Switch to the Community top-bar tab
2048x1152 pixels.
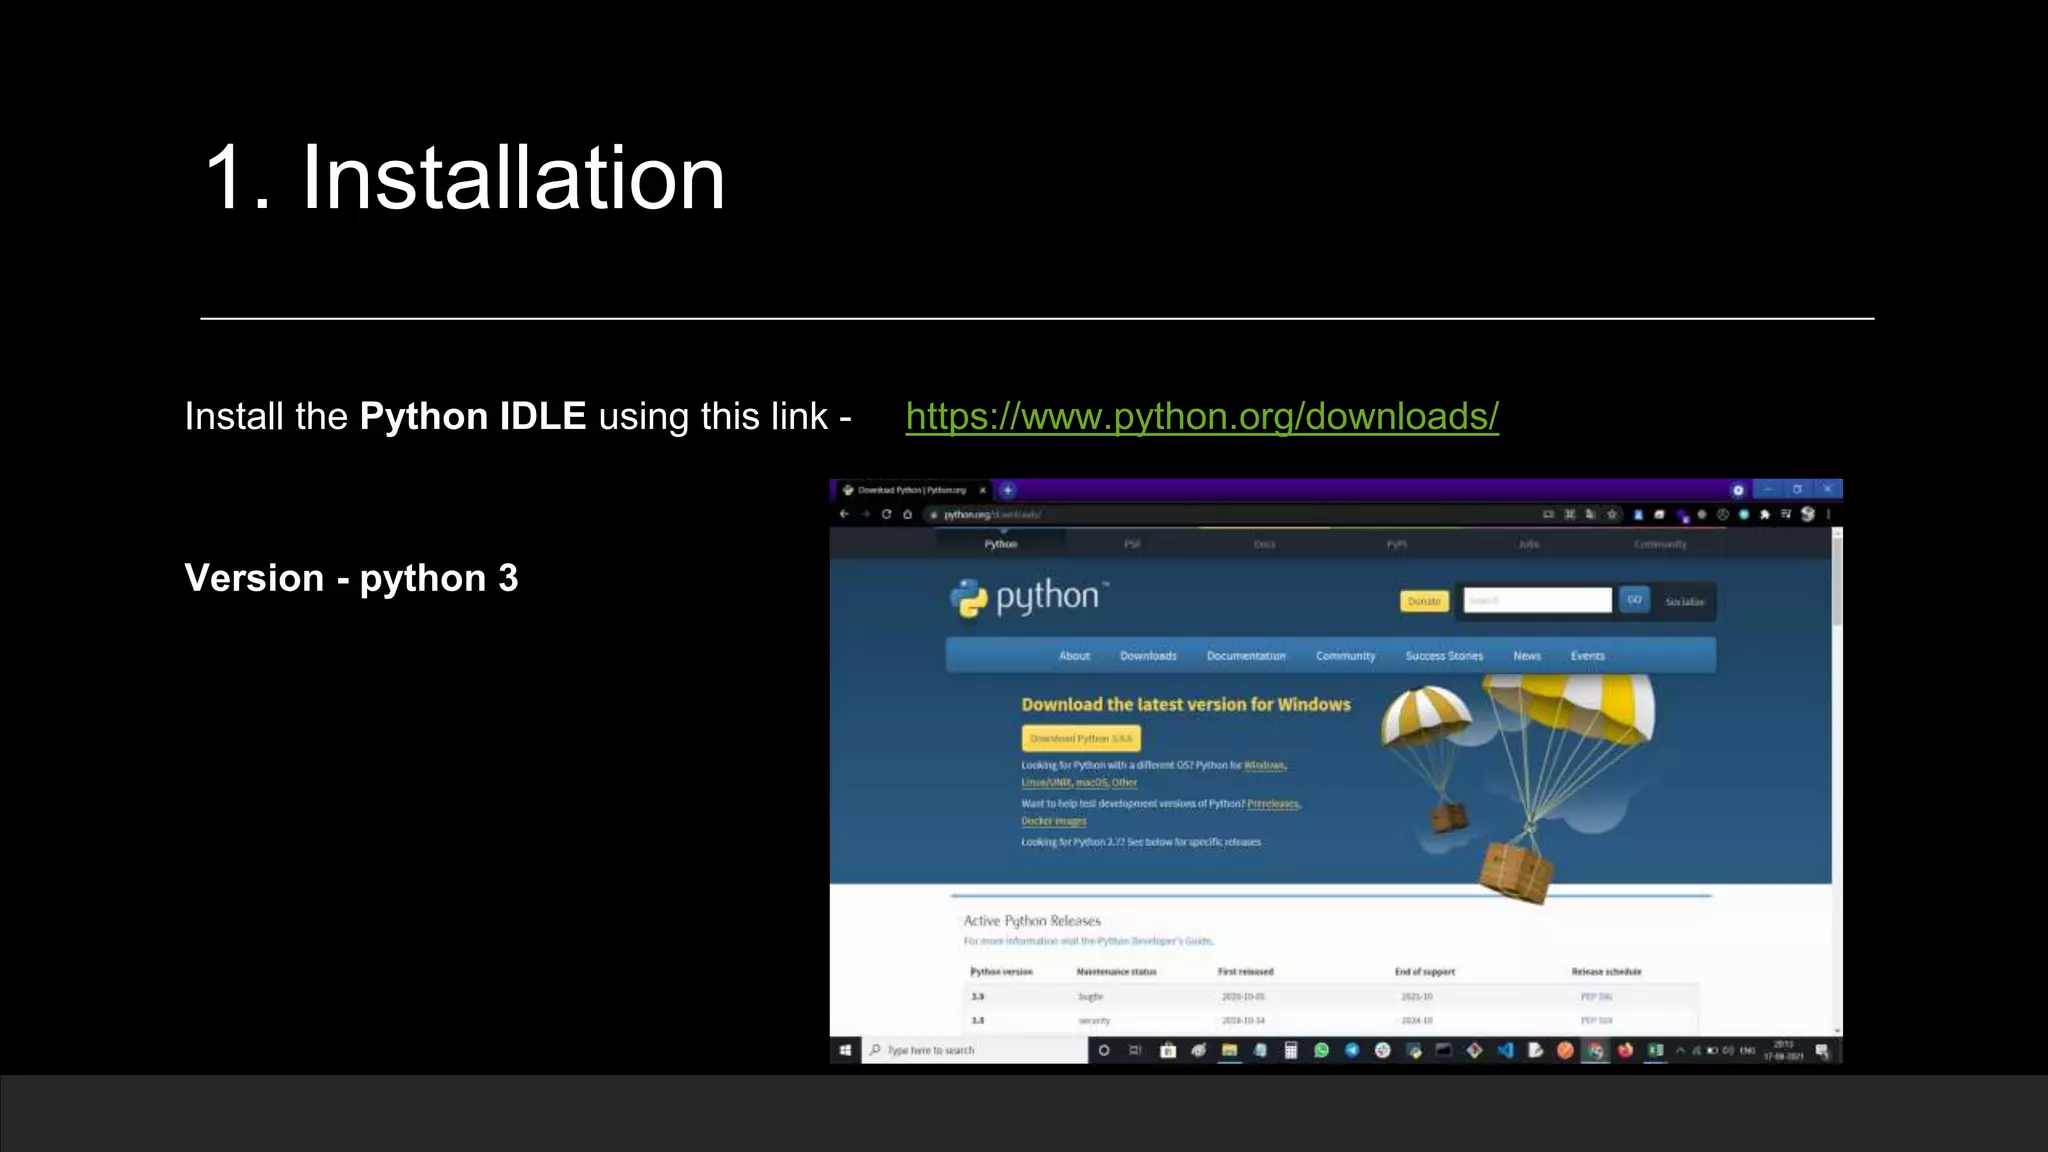pos(1660,544)
